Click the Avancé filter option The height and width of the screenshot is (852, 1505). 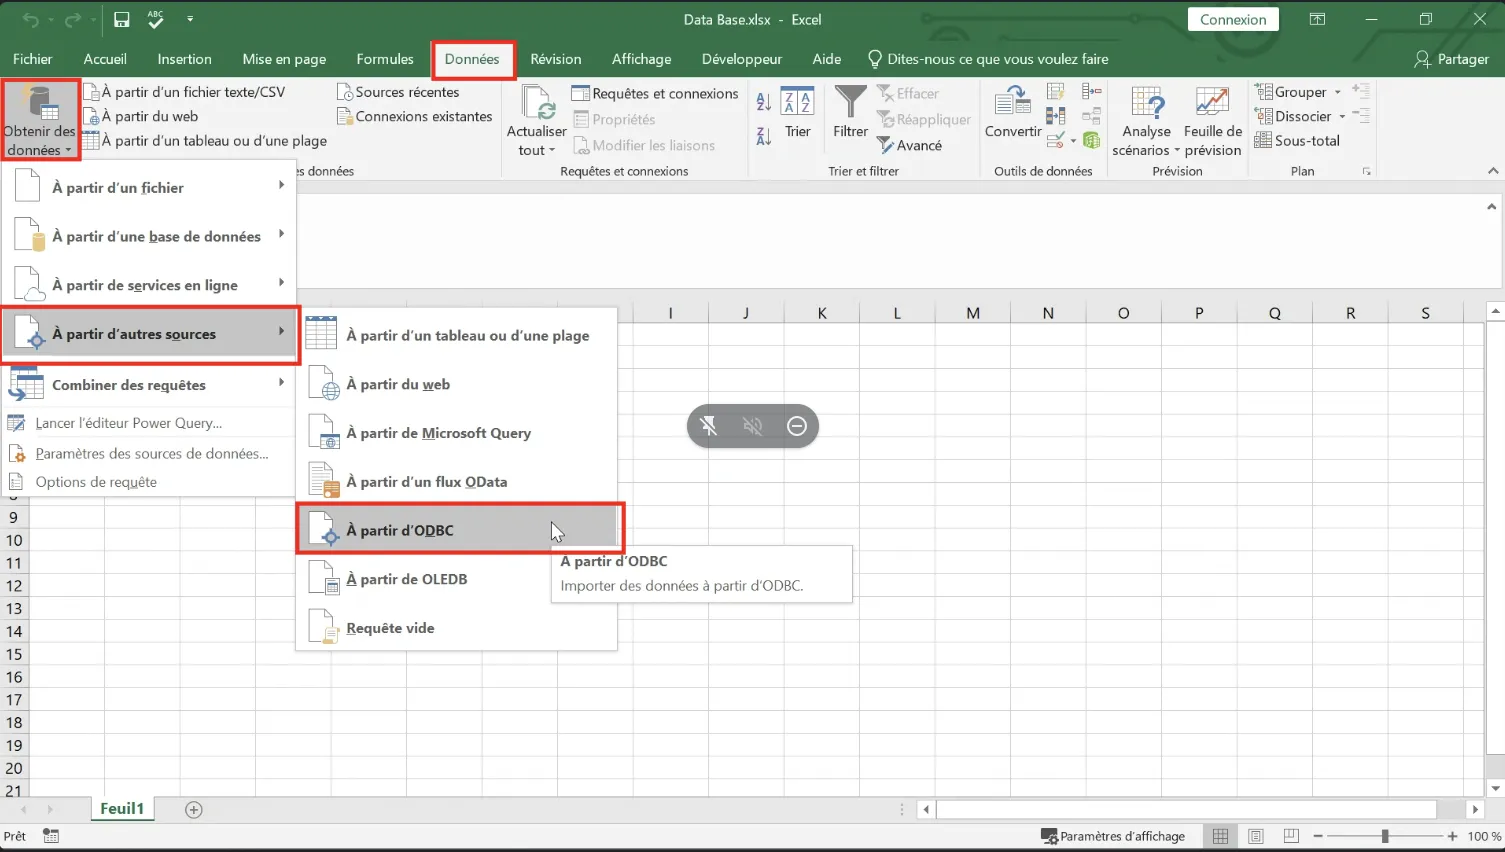tap(909, 145)
